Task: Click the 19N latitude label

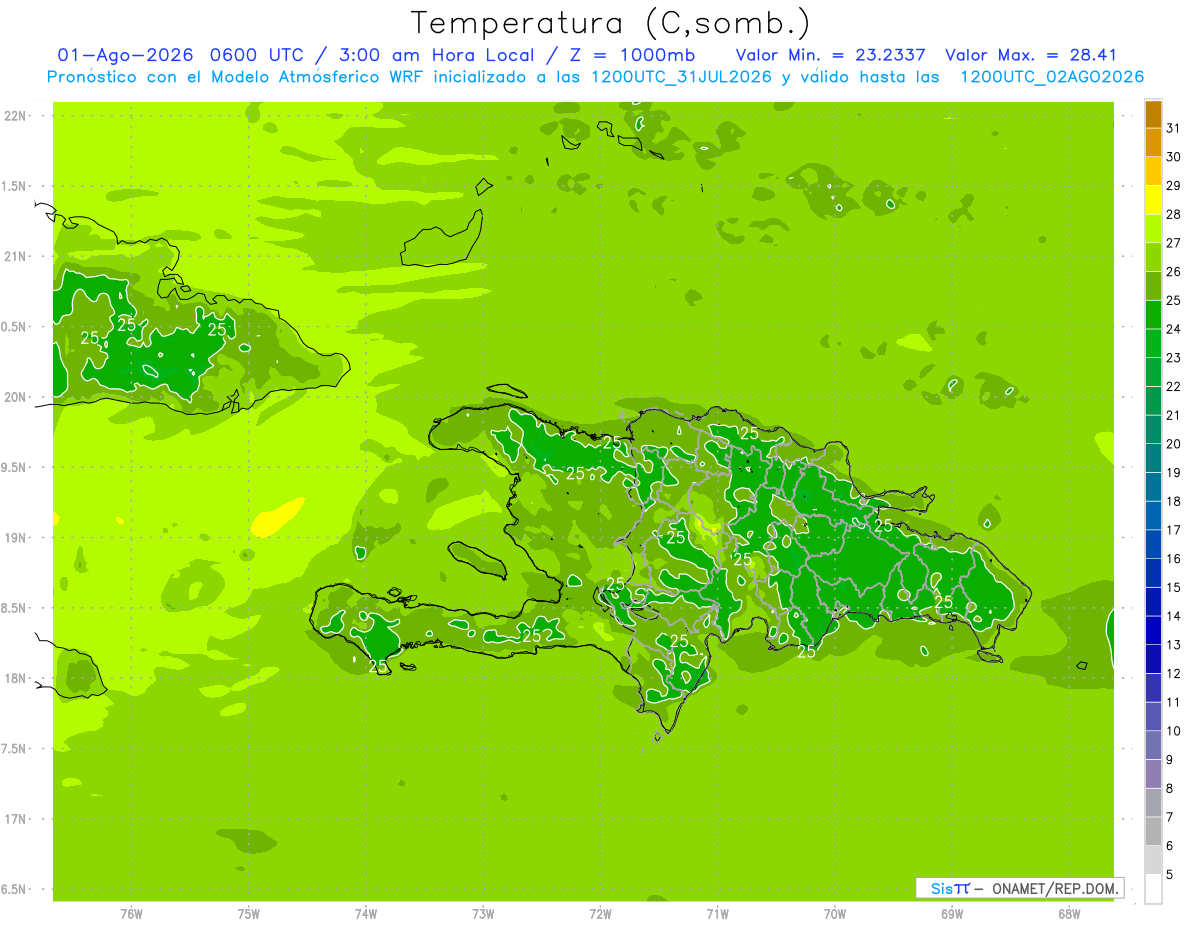Action: (16, 538)
